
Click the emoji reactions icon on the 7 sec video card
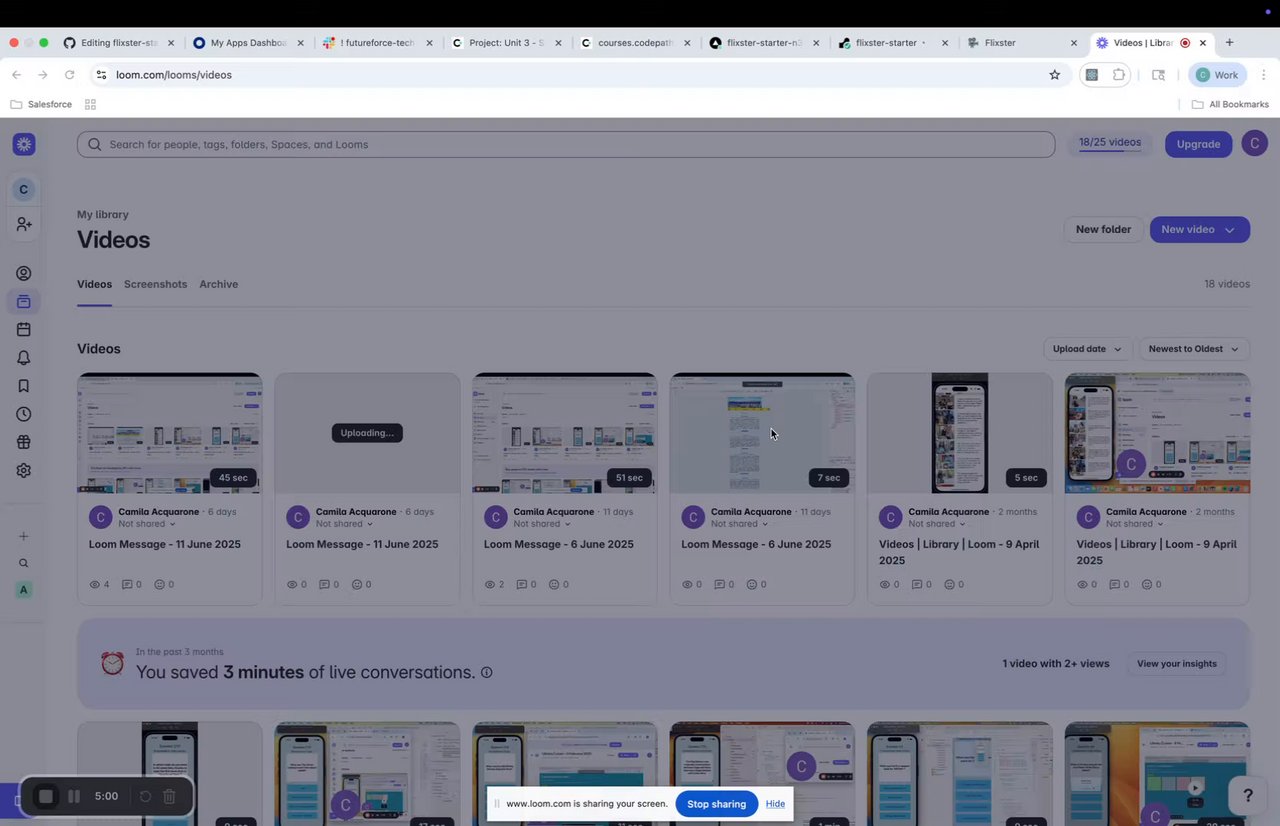pyautogui.click(x=752, y=584)
